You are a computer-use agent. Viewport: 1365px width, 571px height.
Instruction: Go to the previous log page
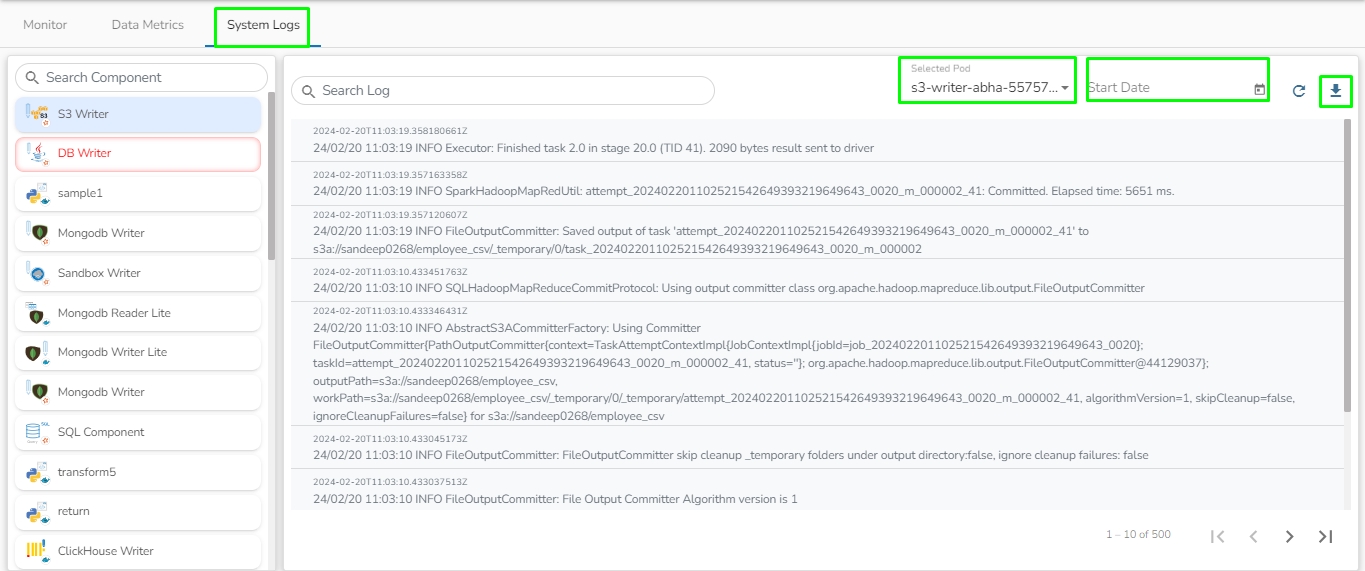click(1253, 536)
